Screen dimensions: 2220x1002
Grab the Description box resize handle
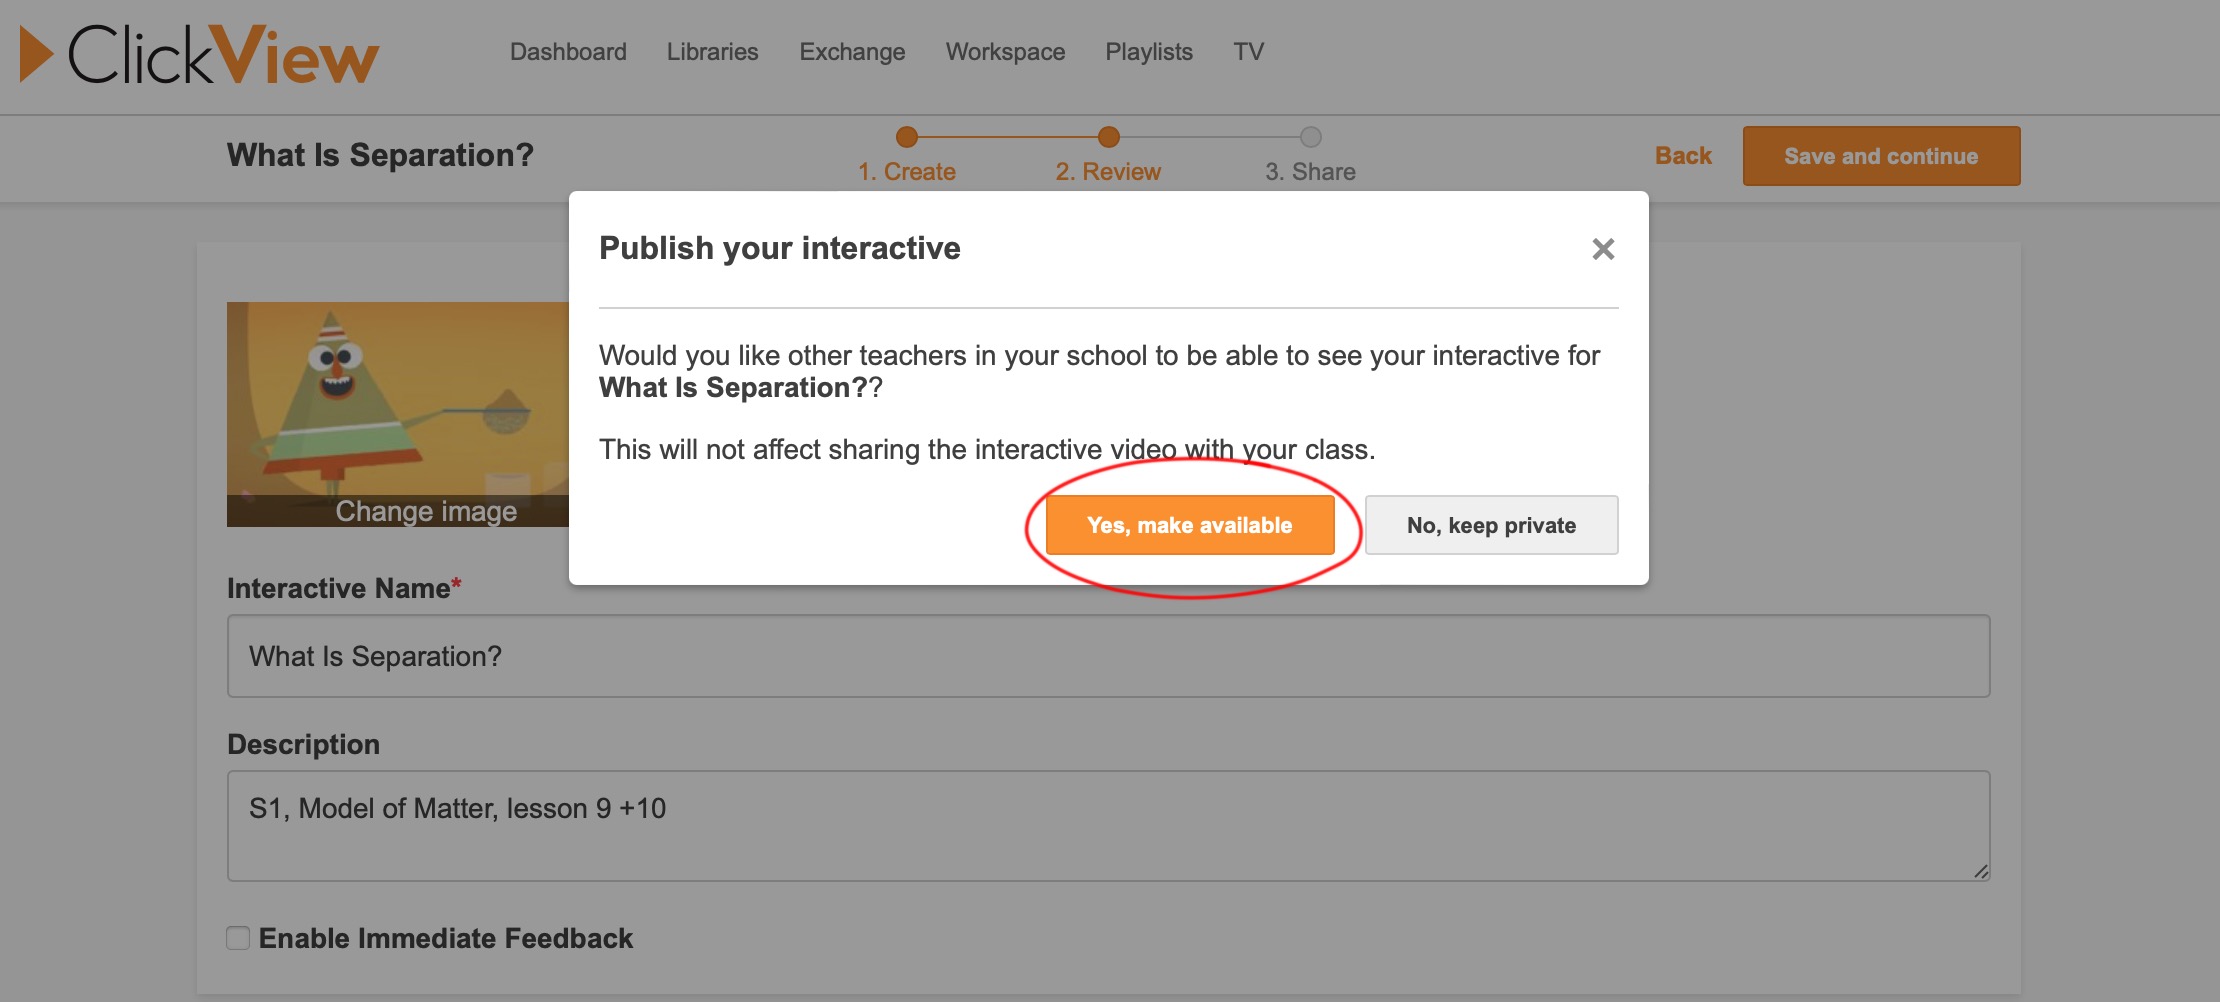click(1980, 871)
